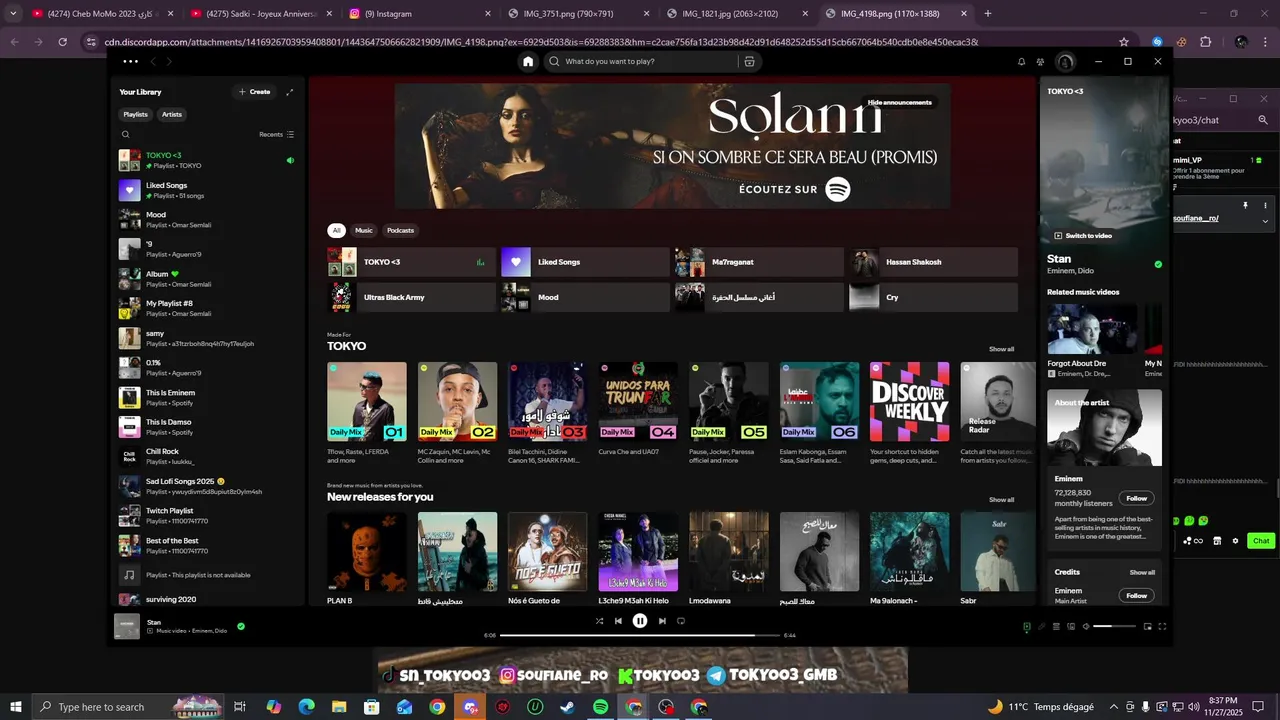1280x720 pixels.
Task: Open the TOKYO <3 playlist in the library
Action: 208,160
